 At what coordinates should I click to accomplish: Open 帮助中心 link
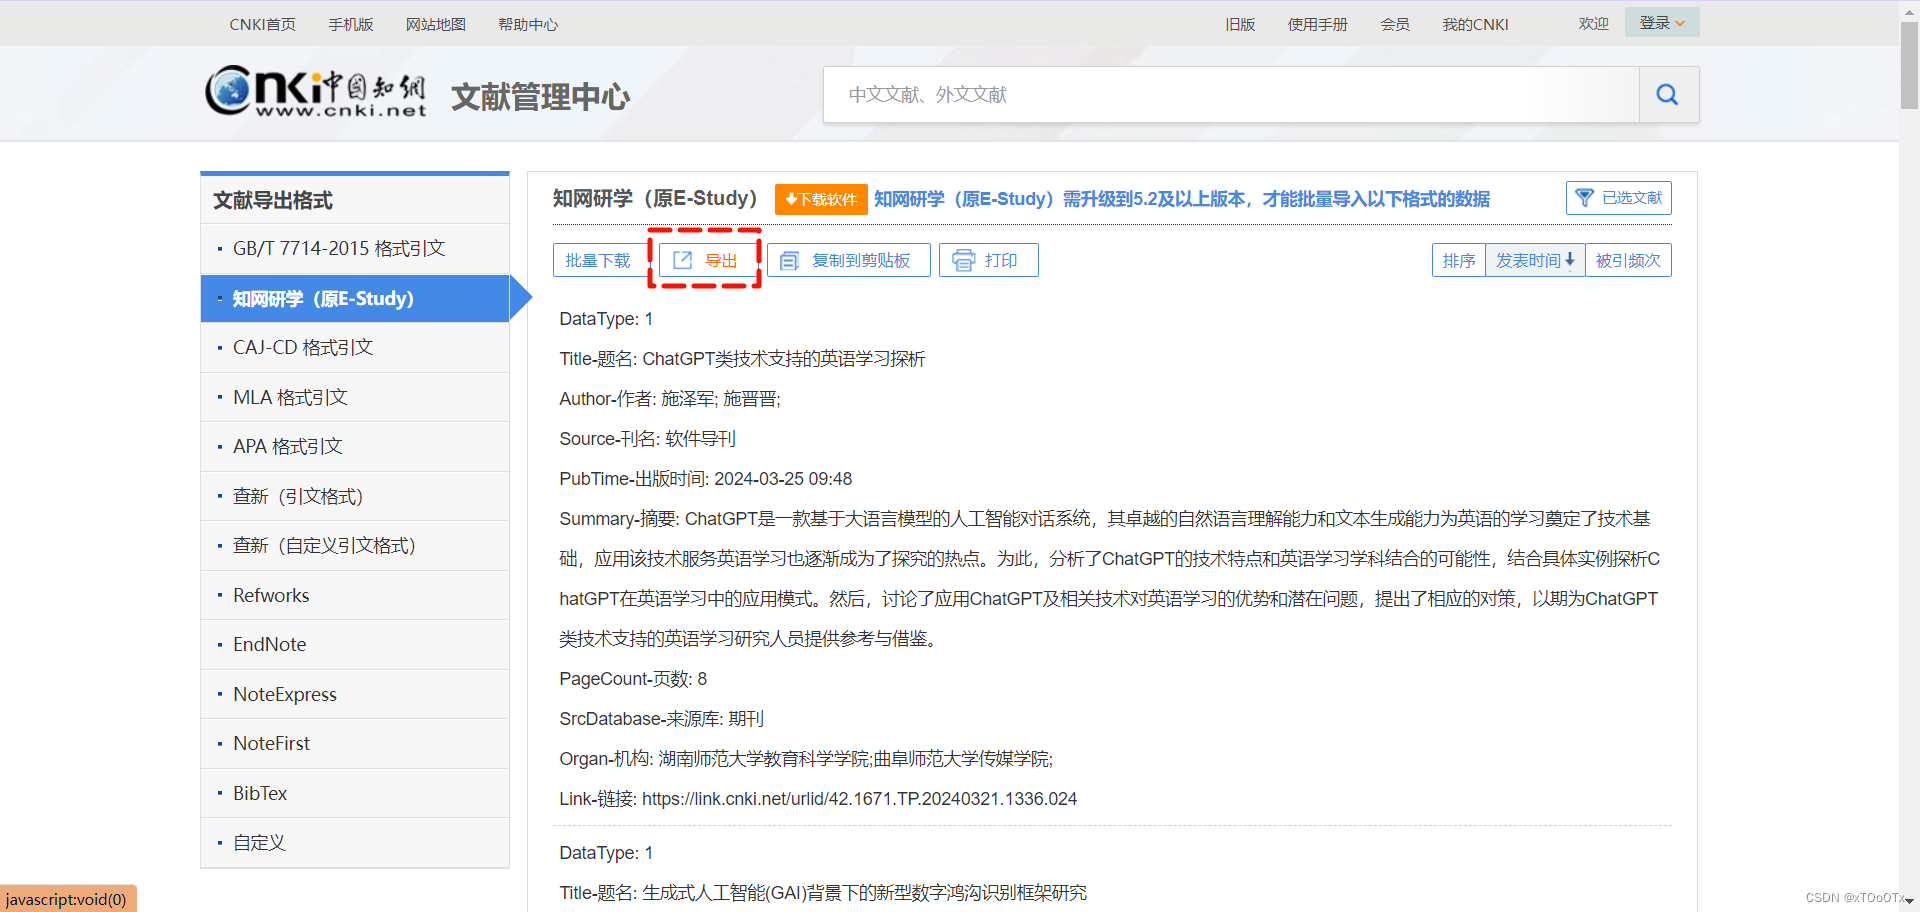click(528, 24)
